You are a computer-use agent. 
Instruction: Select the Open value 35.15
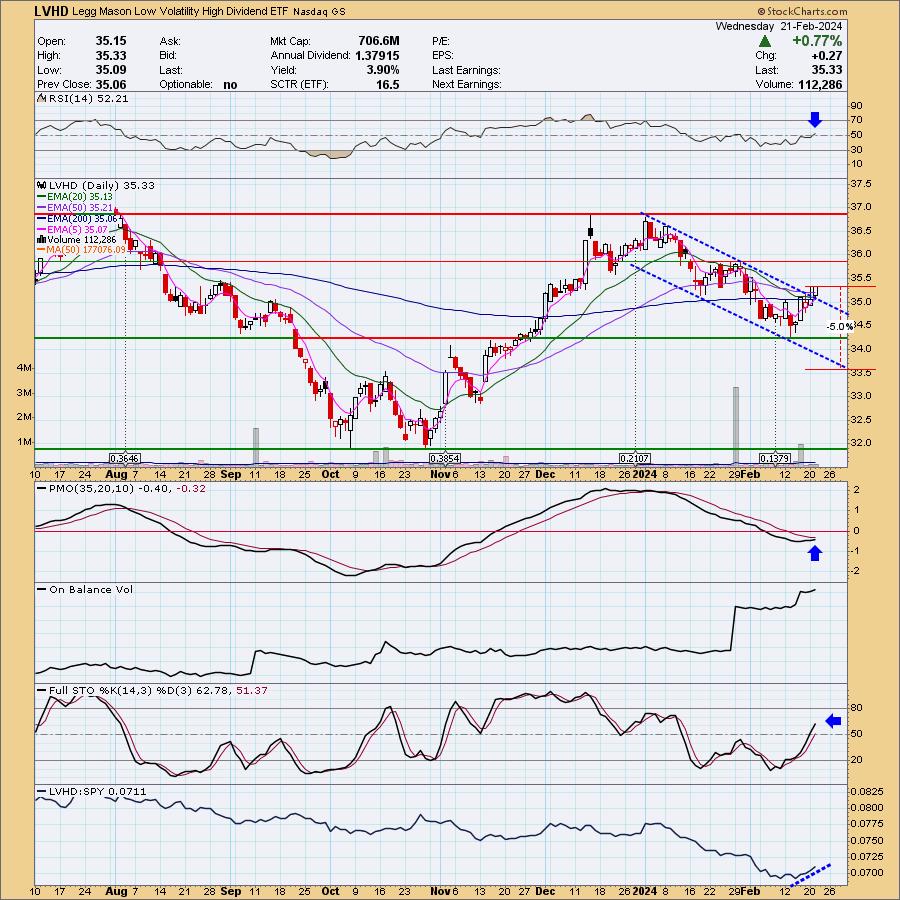[x=111, y=41]
